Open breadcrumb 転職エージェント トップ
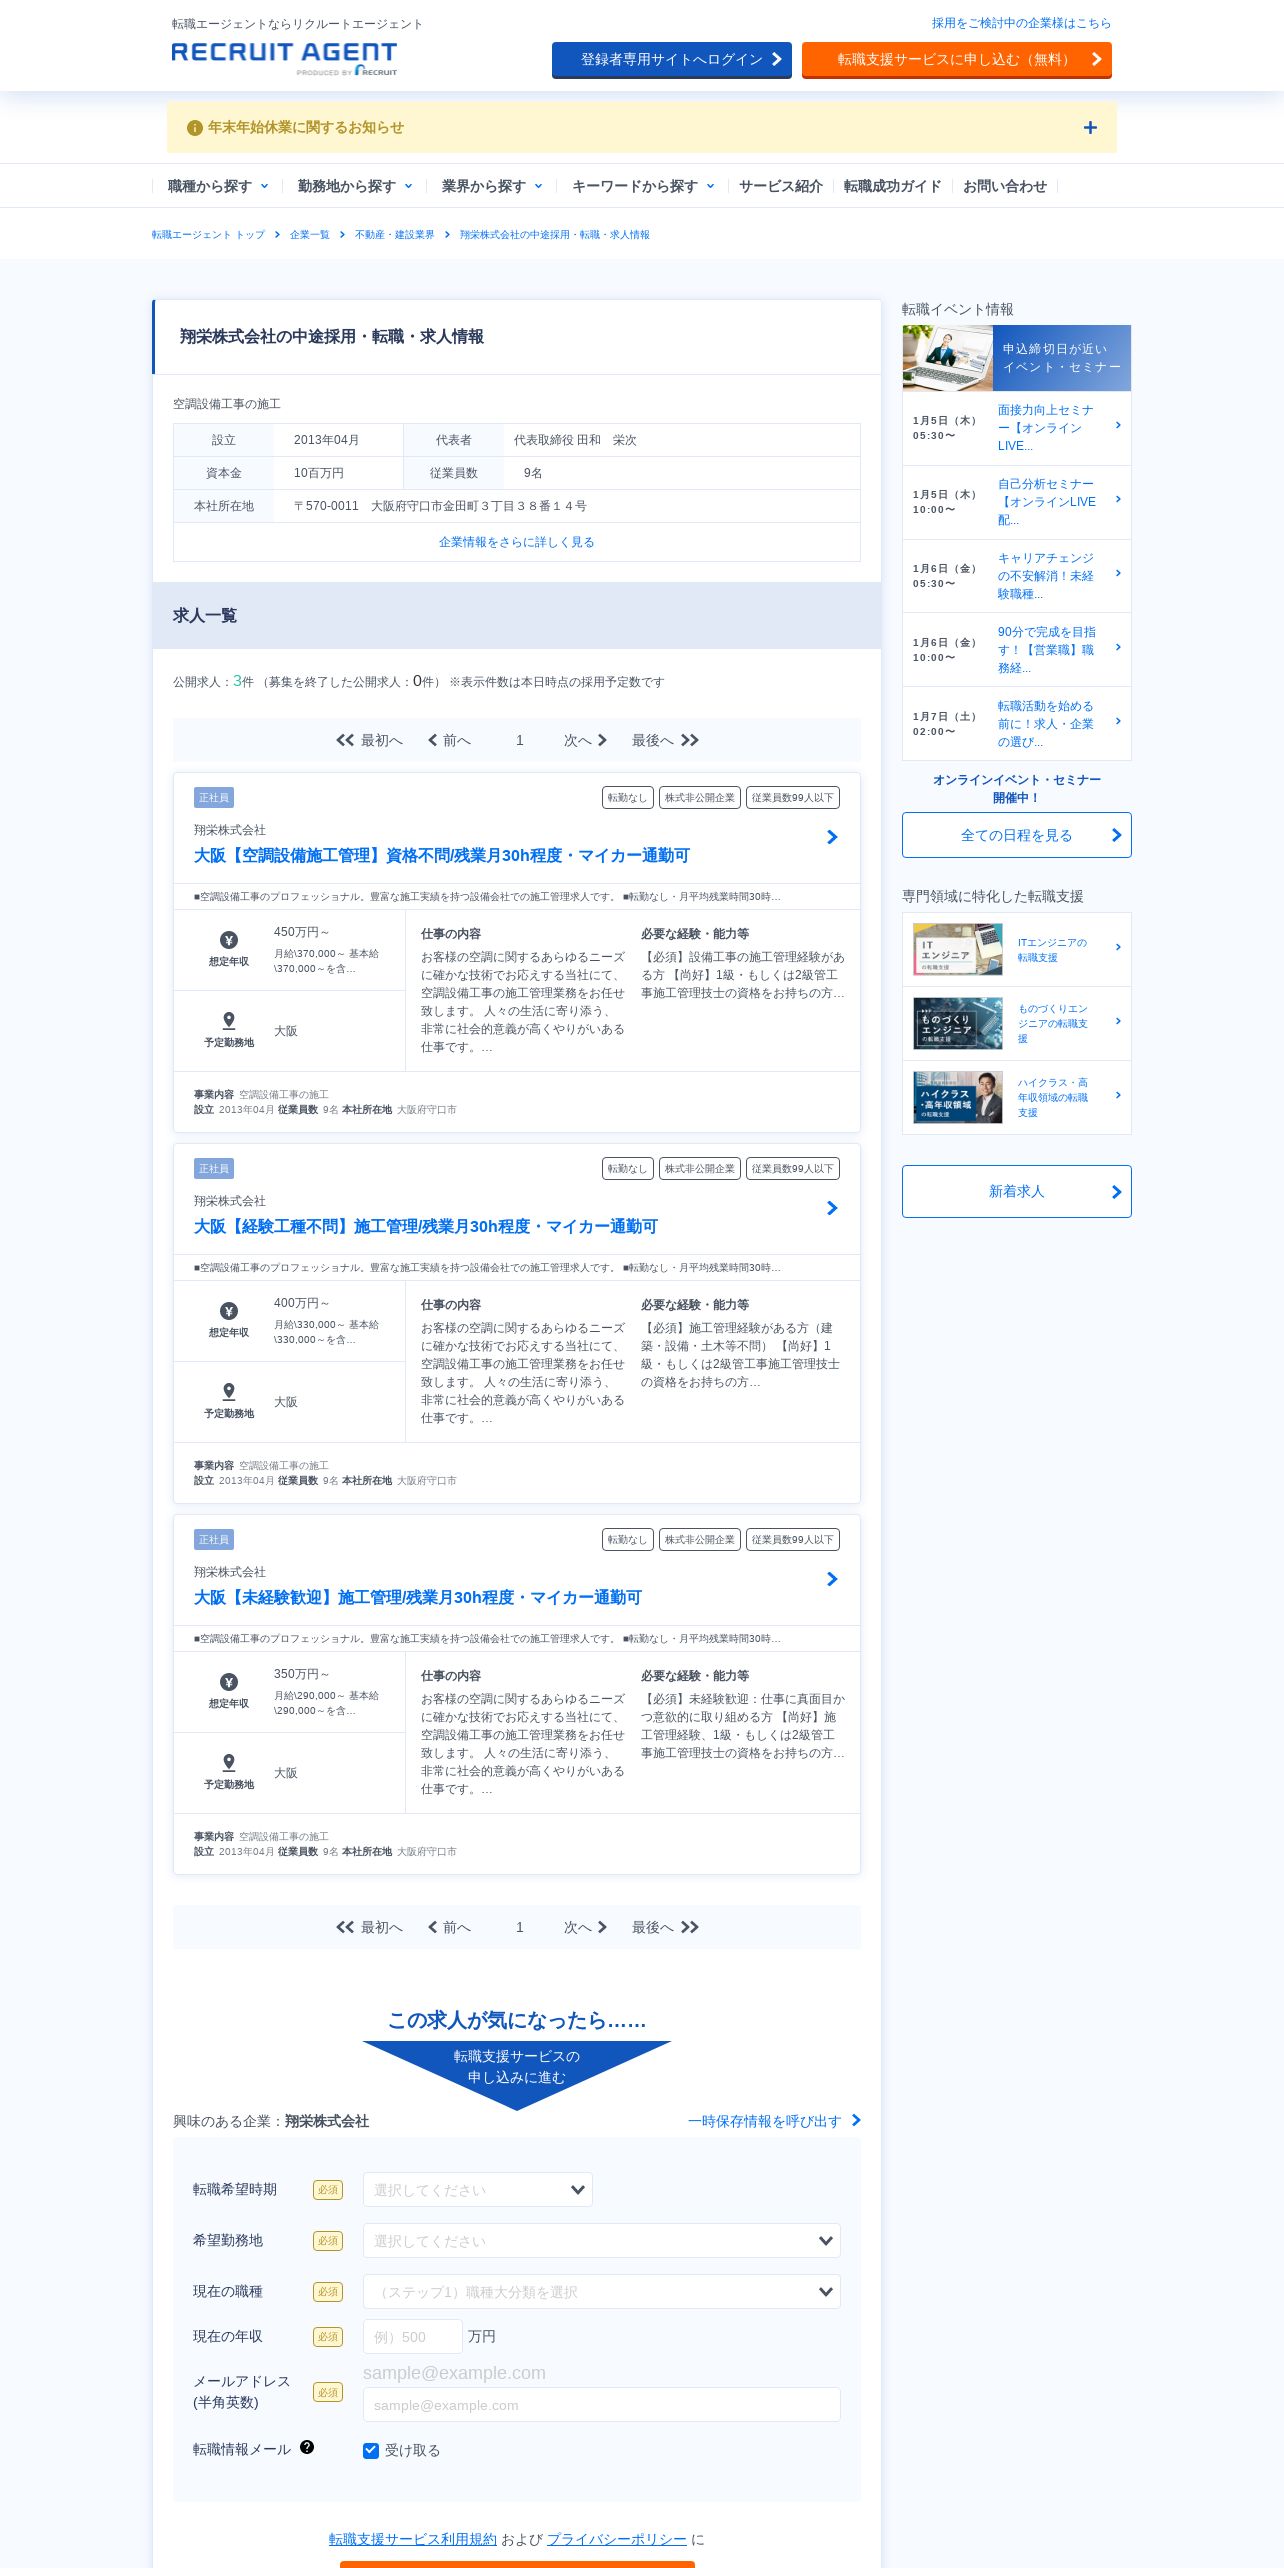This screenshot has height=2568, width=1284. click(x=208, y=235)
